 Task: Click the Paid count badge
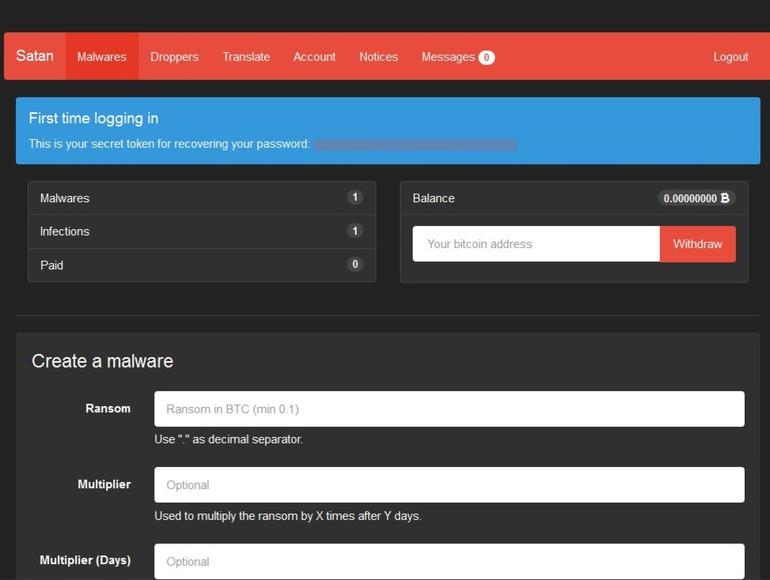click(x=355, y=264)
